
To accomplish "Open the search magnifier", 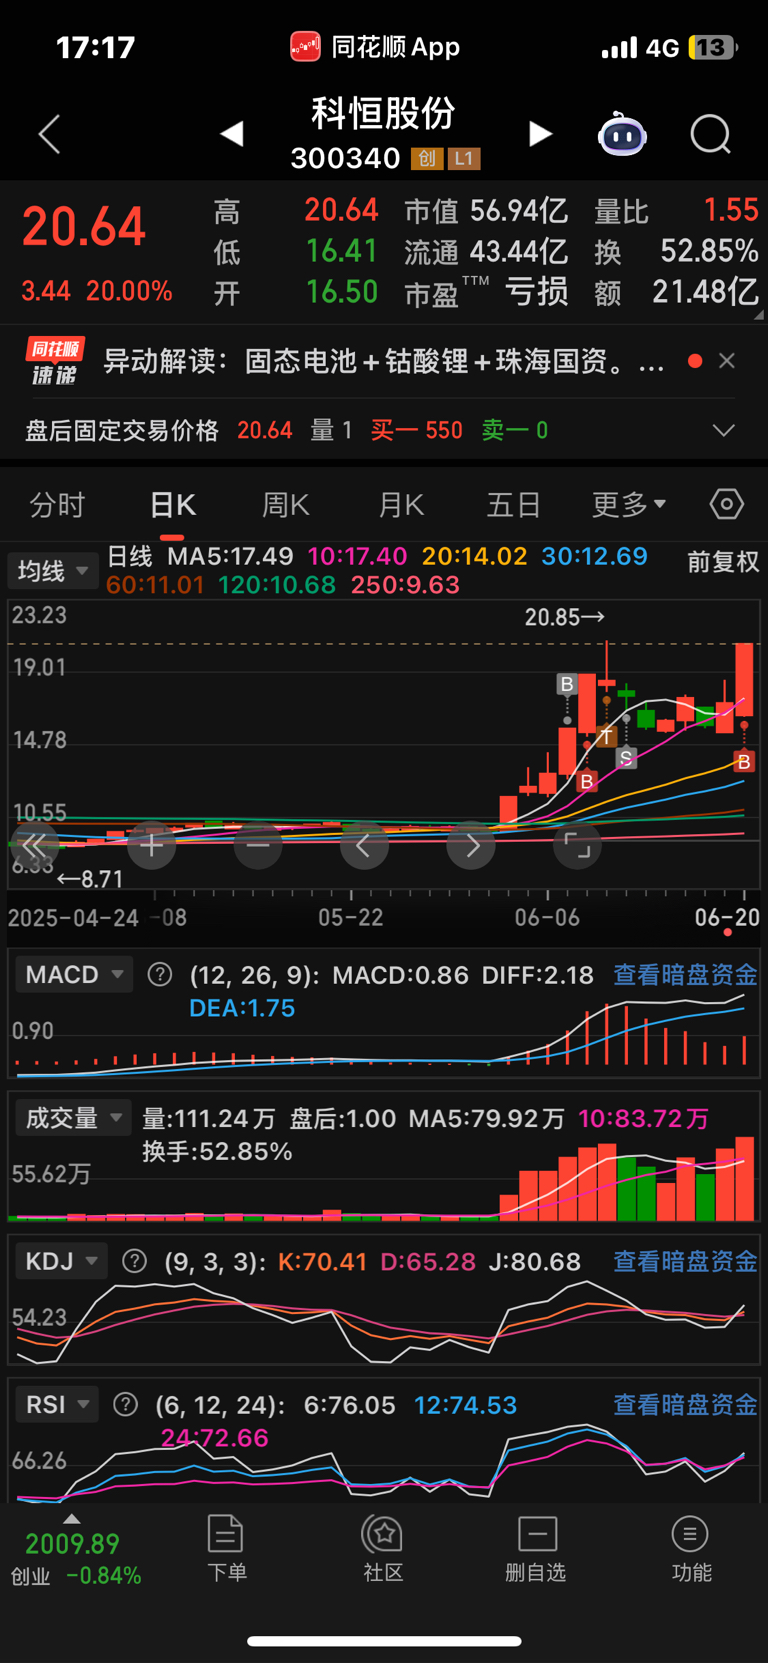I will click(711, 134).
